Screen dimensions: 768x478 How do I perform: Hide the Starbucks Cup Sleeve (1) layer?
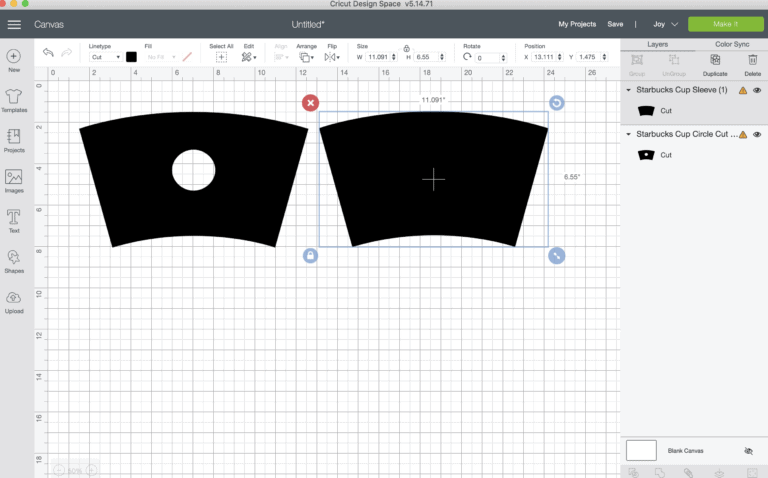click(757, 90)
